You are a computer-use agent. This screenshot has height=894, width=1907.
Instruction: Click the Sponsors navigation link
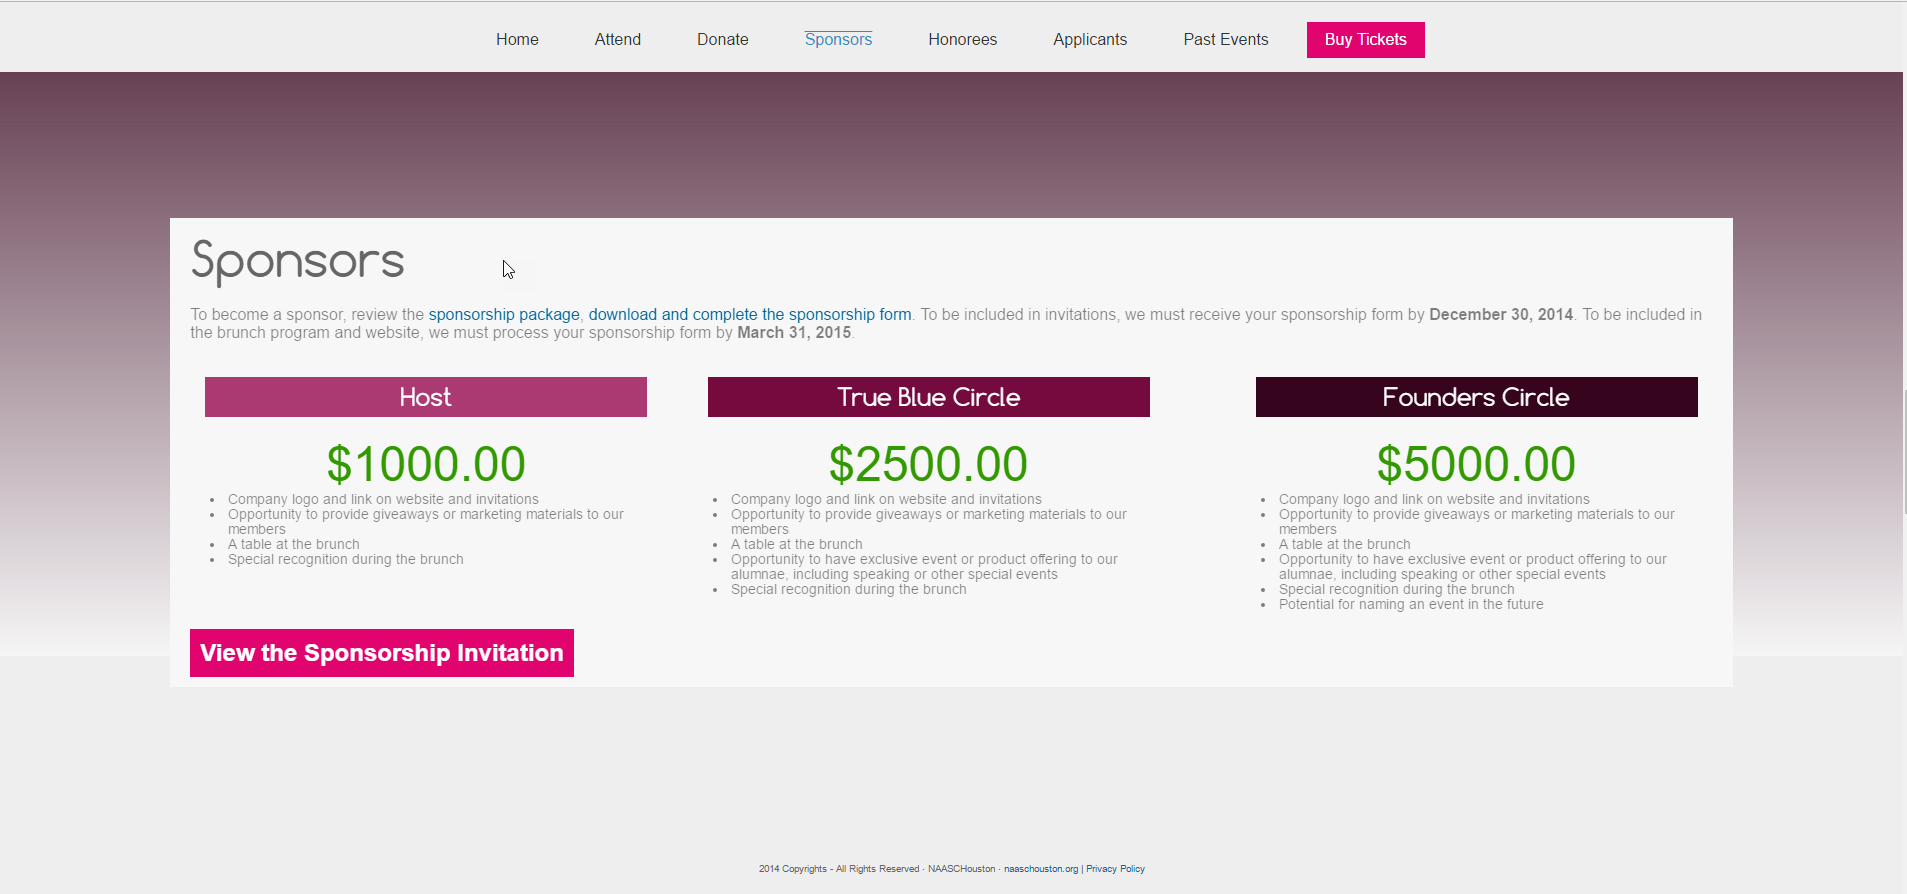838,40
